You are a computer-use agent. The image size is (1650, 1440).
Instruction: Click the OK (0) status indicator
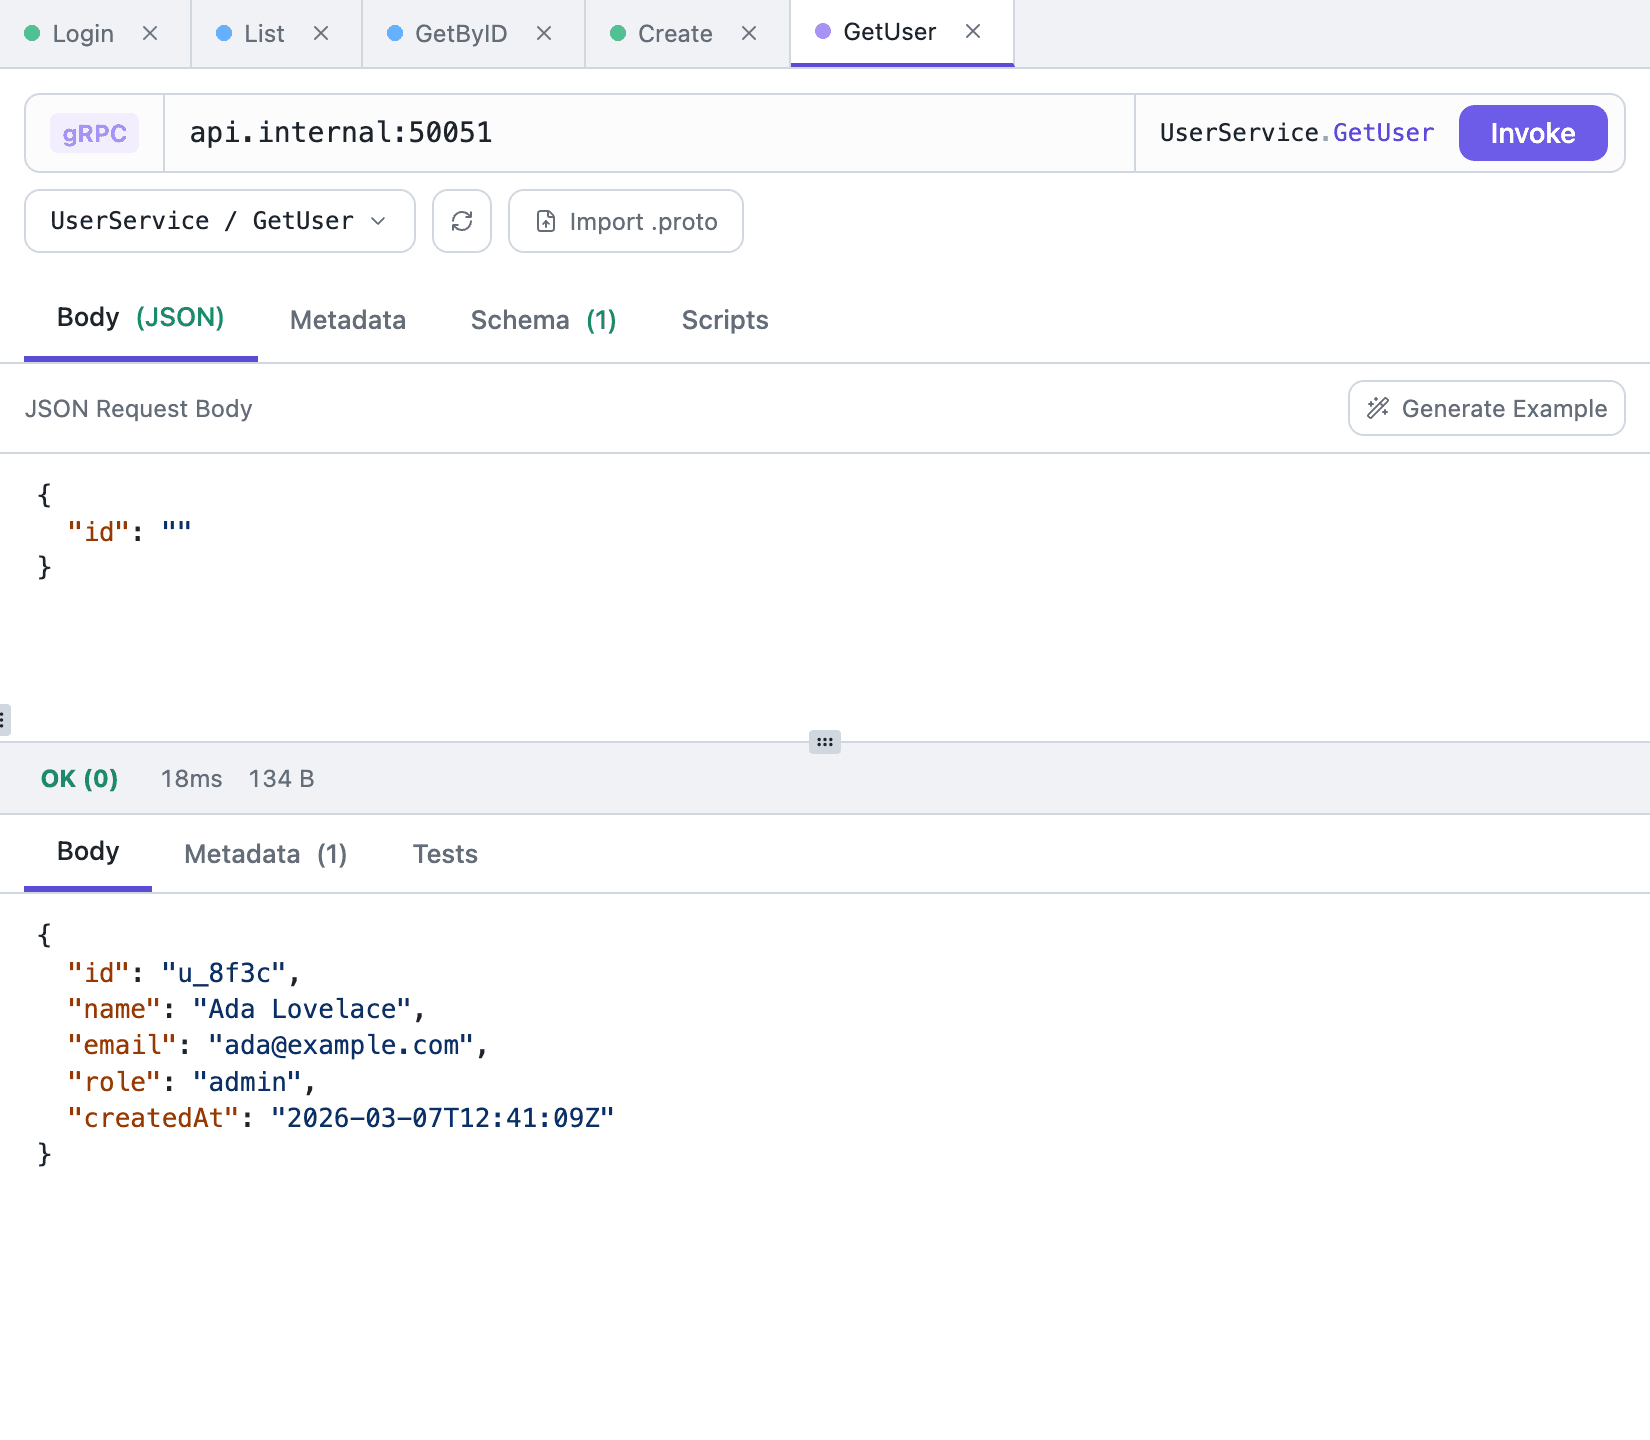[80, 779]
